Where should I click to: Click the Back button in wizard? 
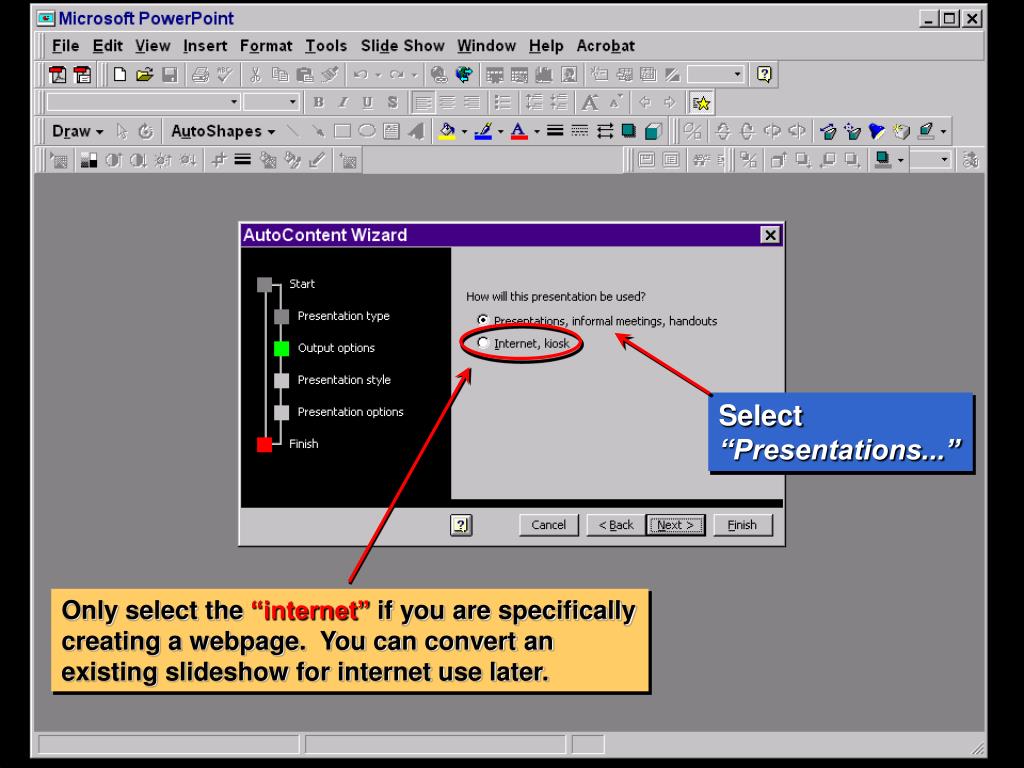tap(616, 525)
